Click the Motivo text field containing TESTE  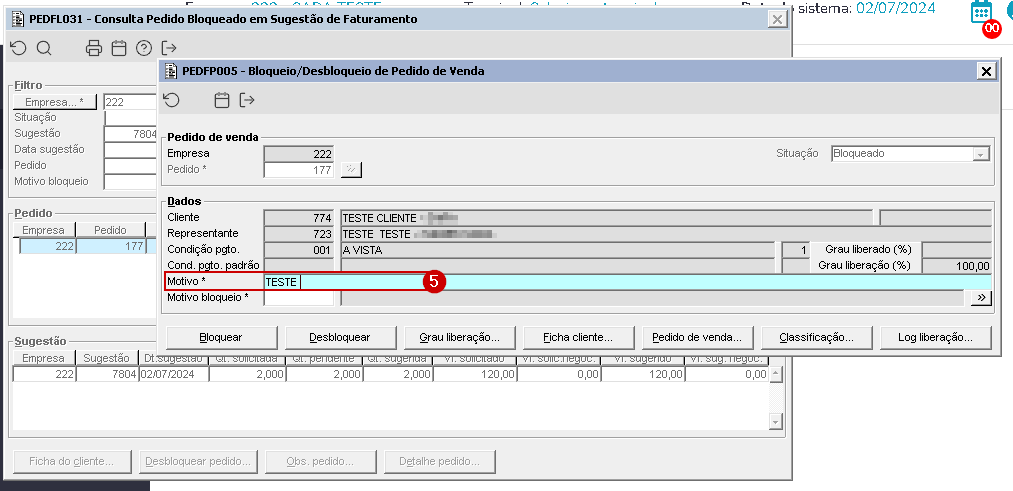pos(627,282)
